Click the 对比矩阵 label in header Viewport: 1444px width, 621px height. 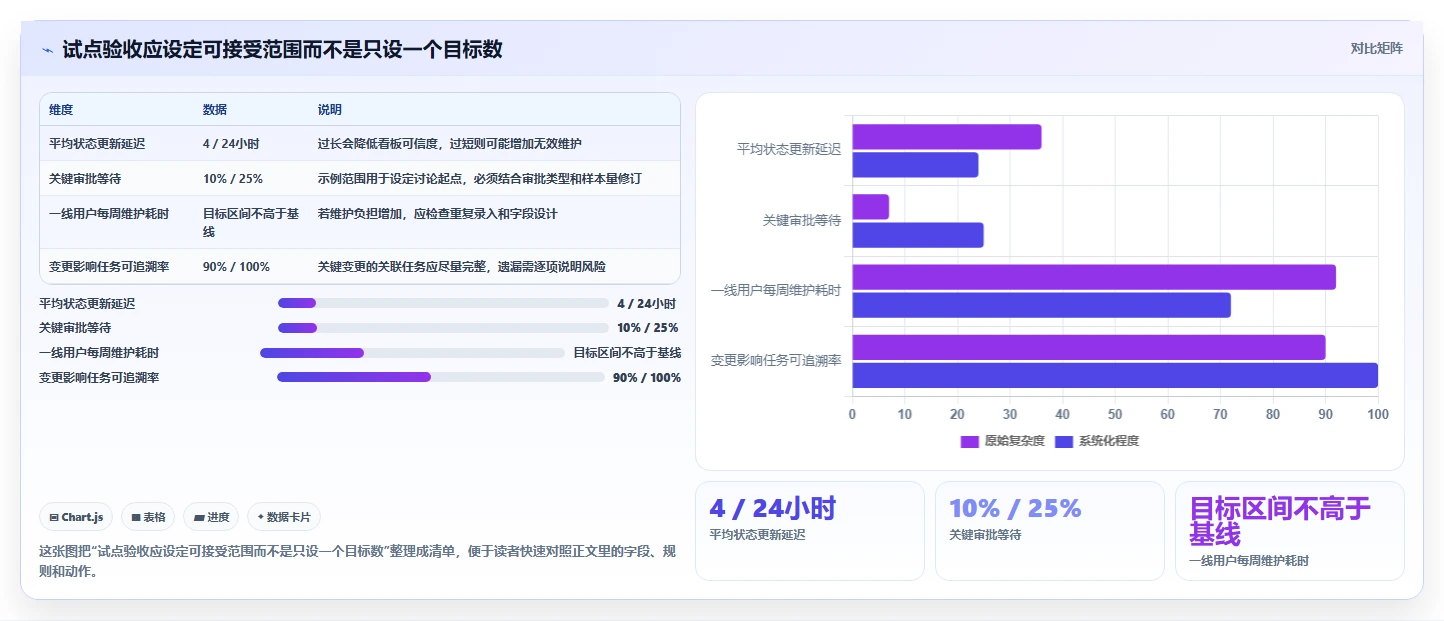click(x=1376, y=48)
